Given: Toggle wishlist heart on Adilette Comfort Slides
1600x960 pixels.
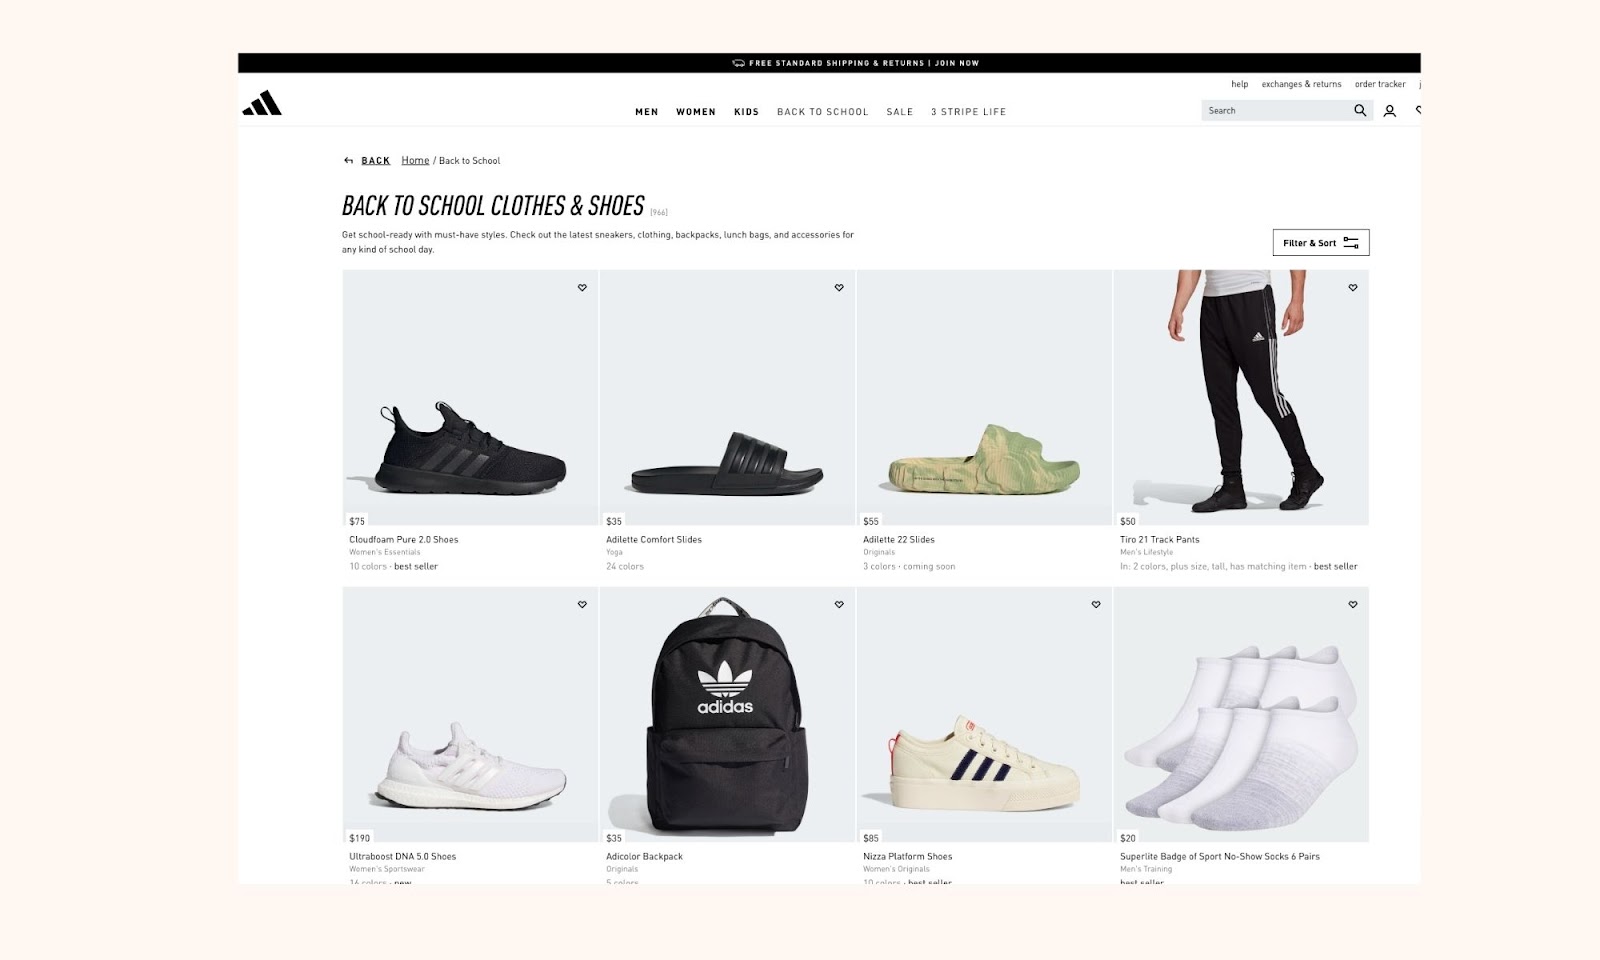Looking at the screenshot, I should 839,288.
